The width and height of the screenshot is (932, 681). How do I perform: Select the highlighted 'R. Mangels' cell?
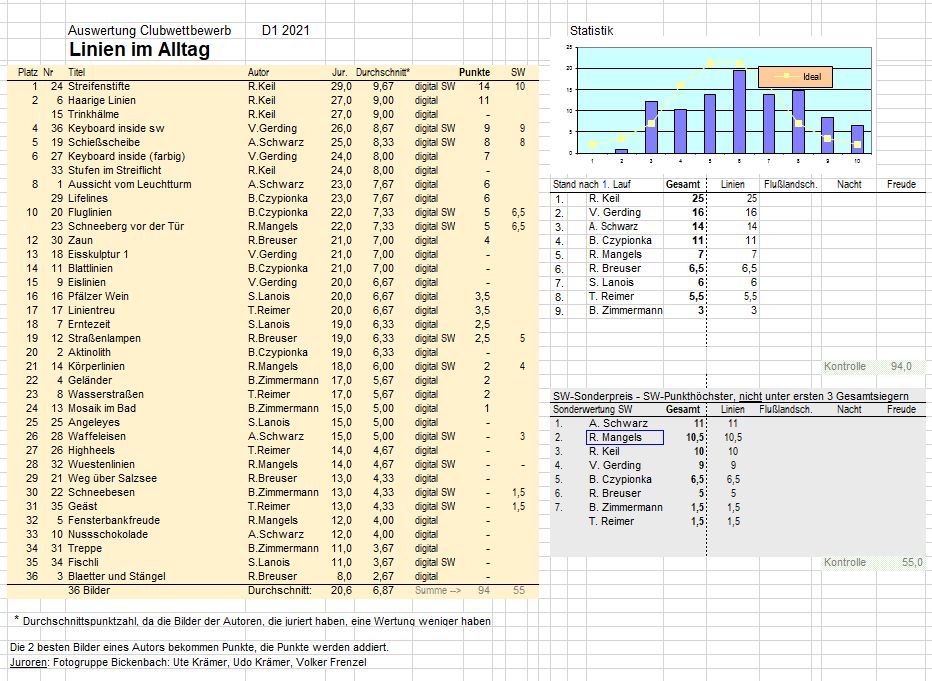(625, 437)
